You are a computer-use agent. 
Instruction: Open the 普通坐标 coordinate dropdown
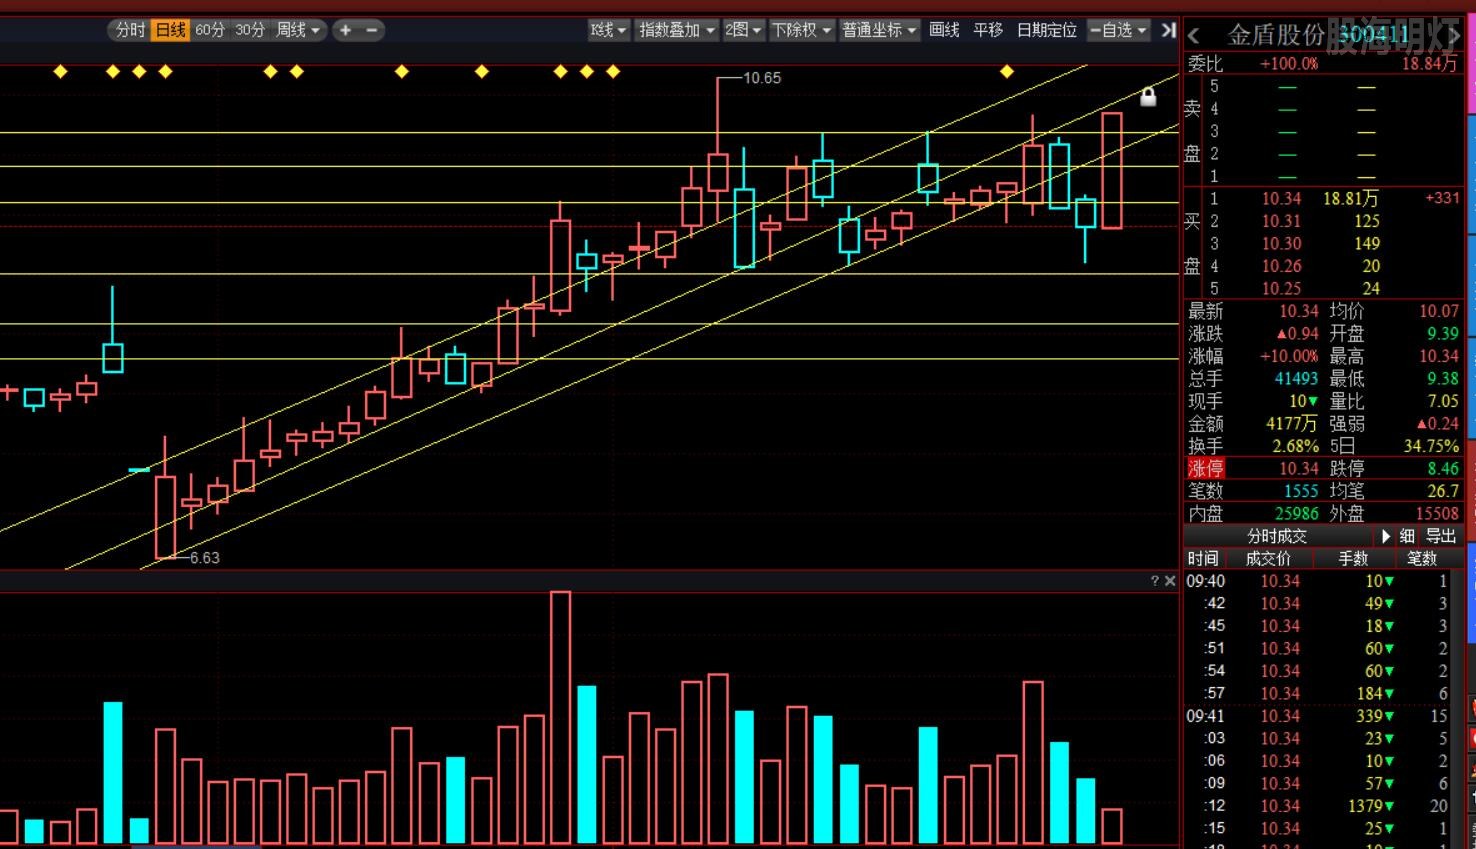[x=879, y=30]
